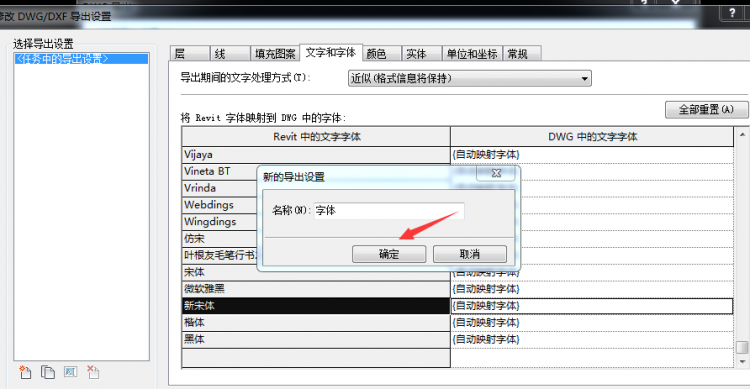
Task: Click DWG font cell for 微软雅黑
Action: point(592,289)
